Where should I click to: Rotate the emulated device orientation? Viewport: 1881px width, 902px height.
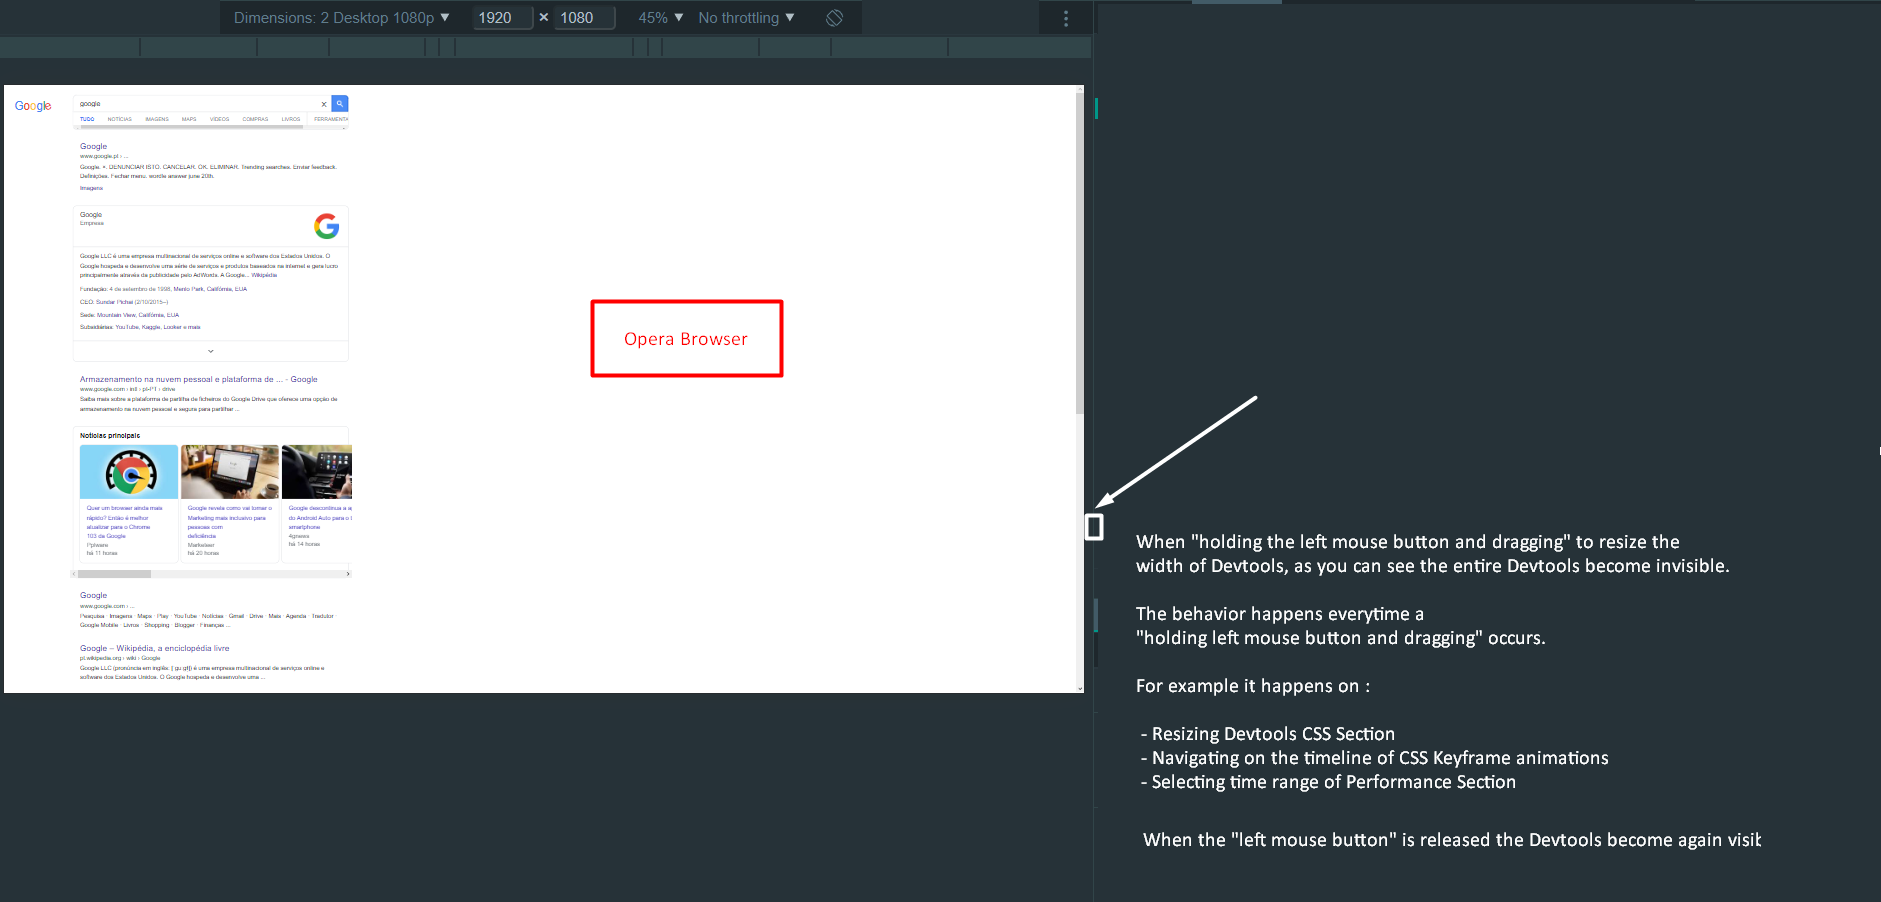click(x=833, y=17)
